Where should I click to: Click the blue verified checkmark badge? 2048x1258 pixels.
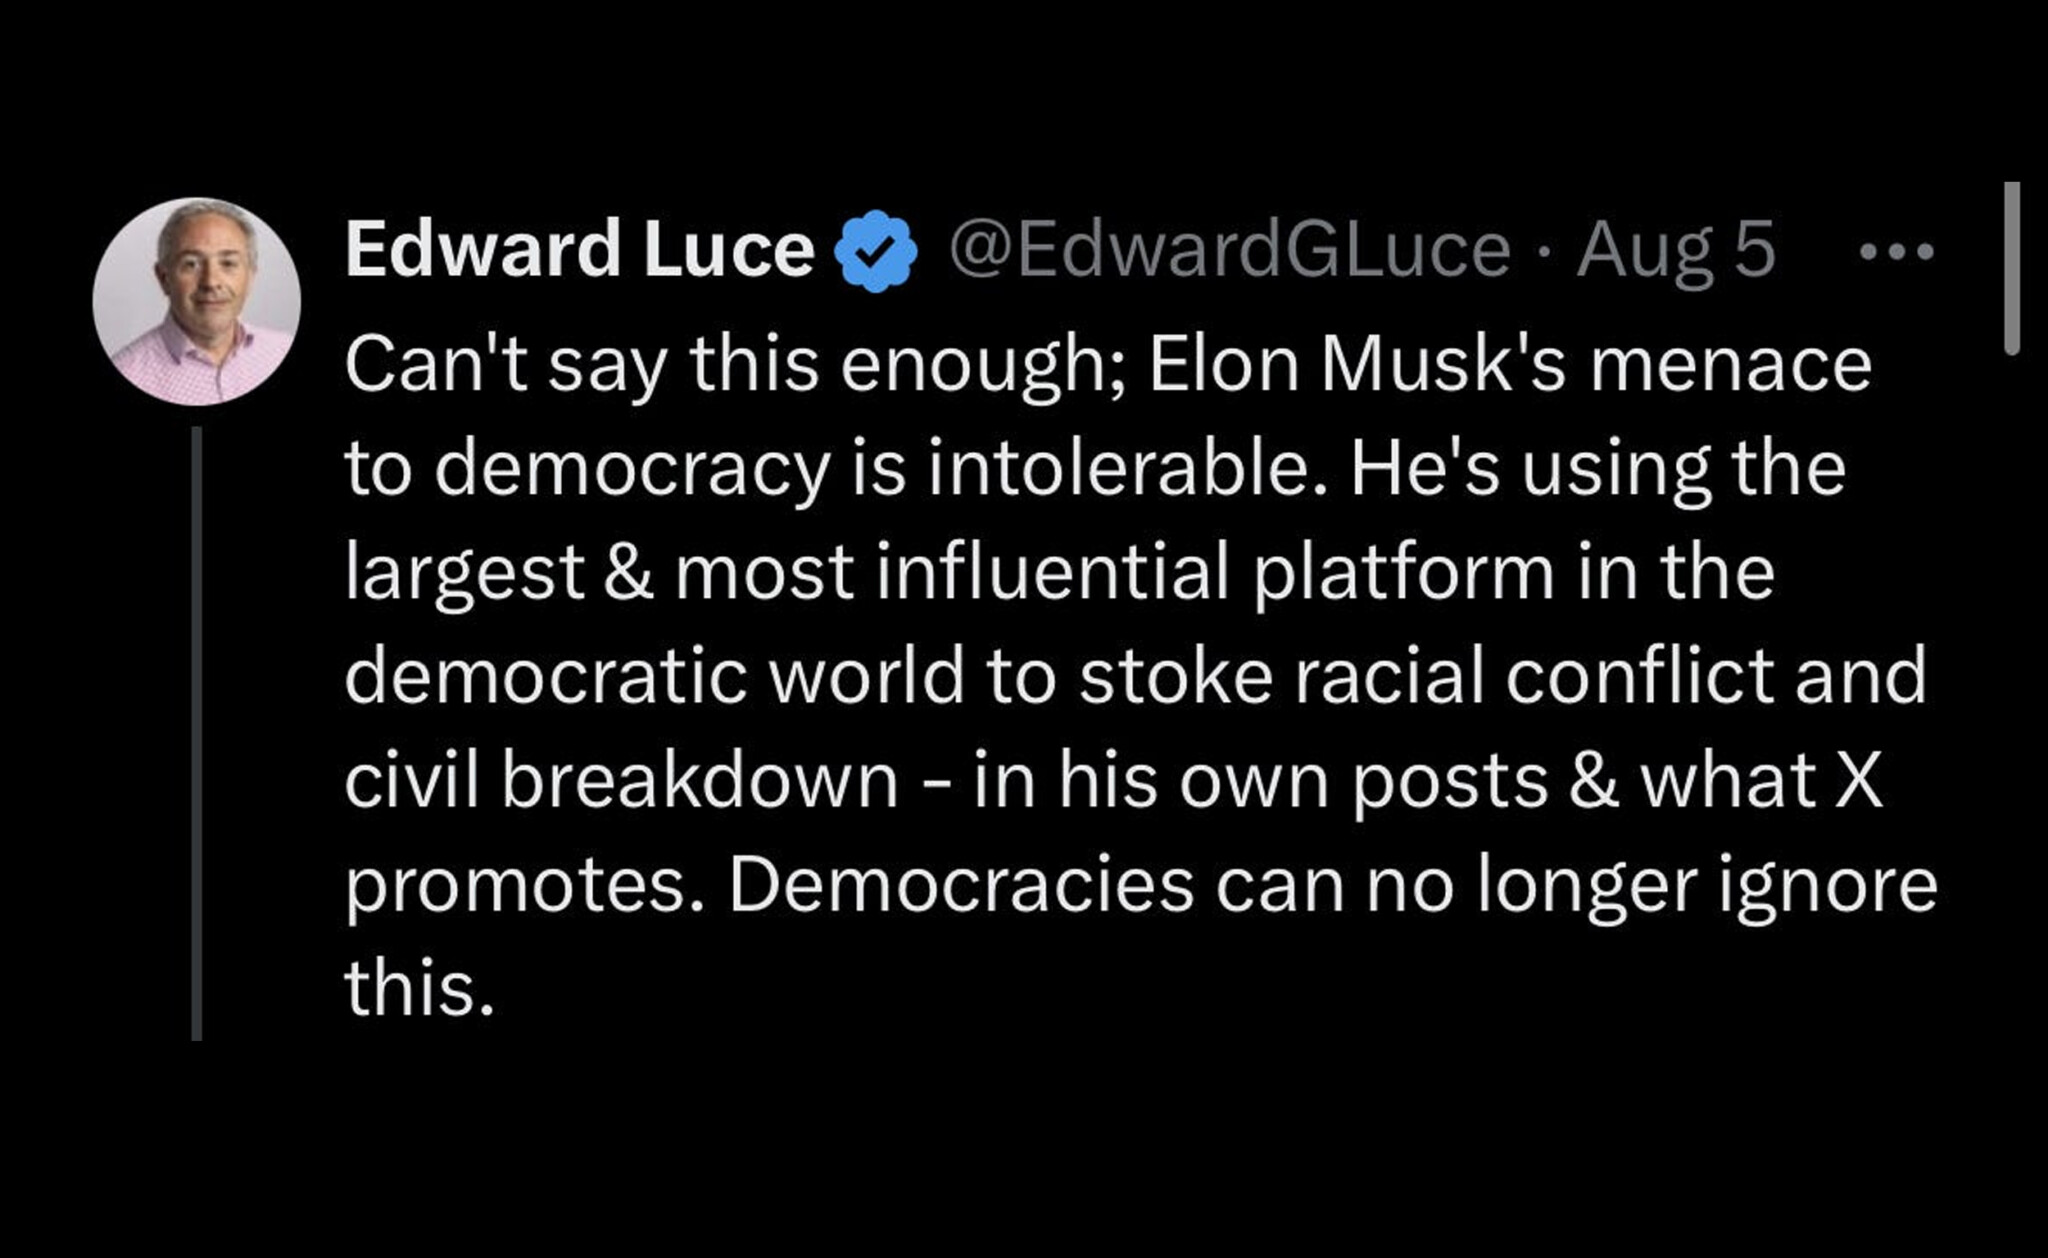876,251
